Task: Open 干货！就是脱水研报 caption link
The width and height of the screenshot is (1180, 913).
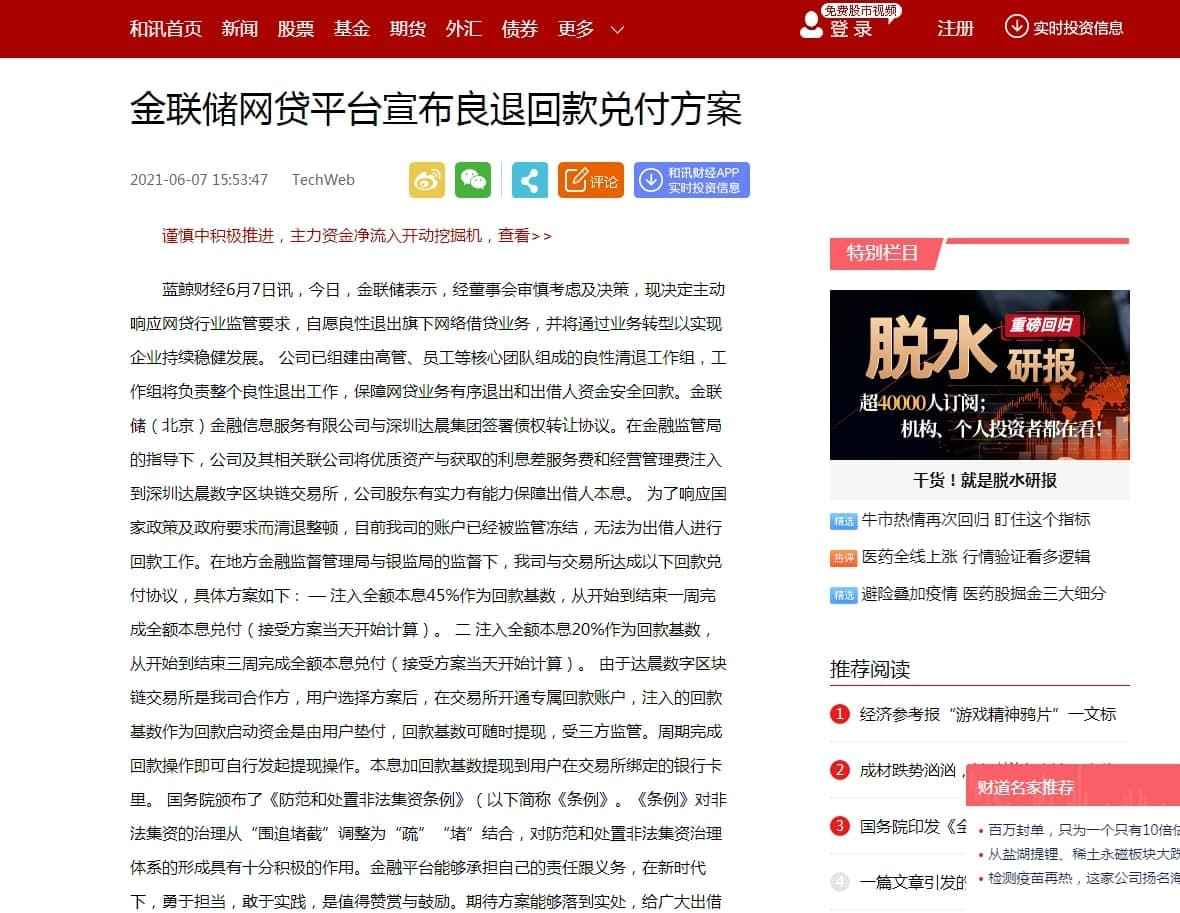Action: [x=985, y=480]
